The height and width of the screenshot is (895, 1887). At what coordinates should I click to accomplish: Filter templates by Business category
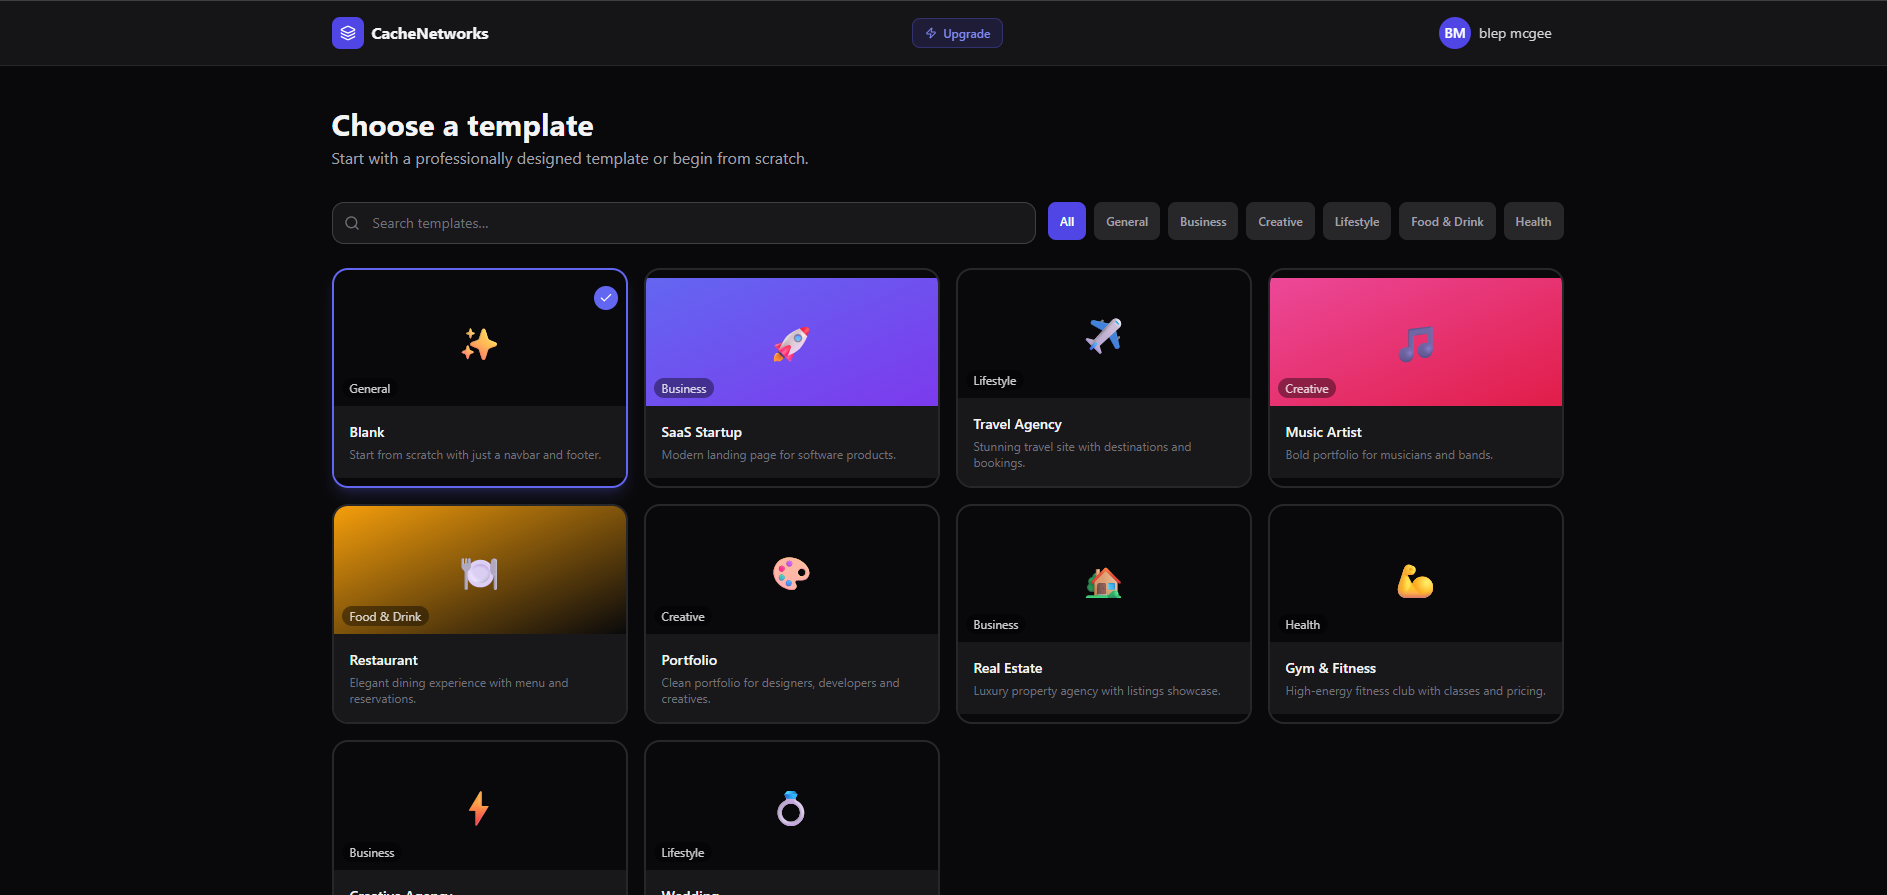[1203, 222]
